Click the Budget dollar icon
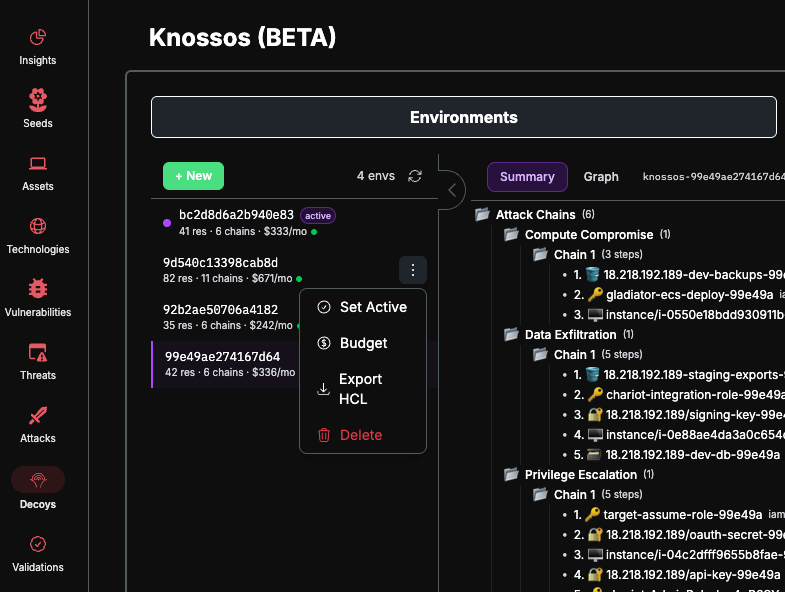The width and height of the screenshot is (785, 592). 324,343
